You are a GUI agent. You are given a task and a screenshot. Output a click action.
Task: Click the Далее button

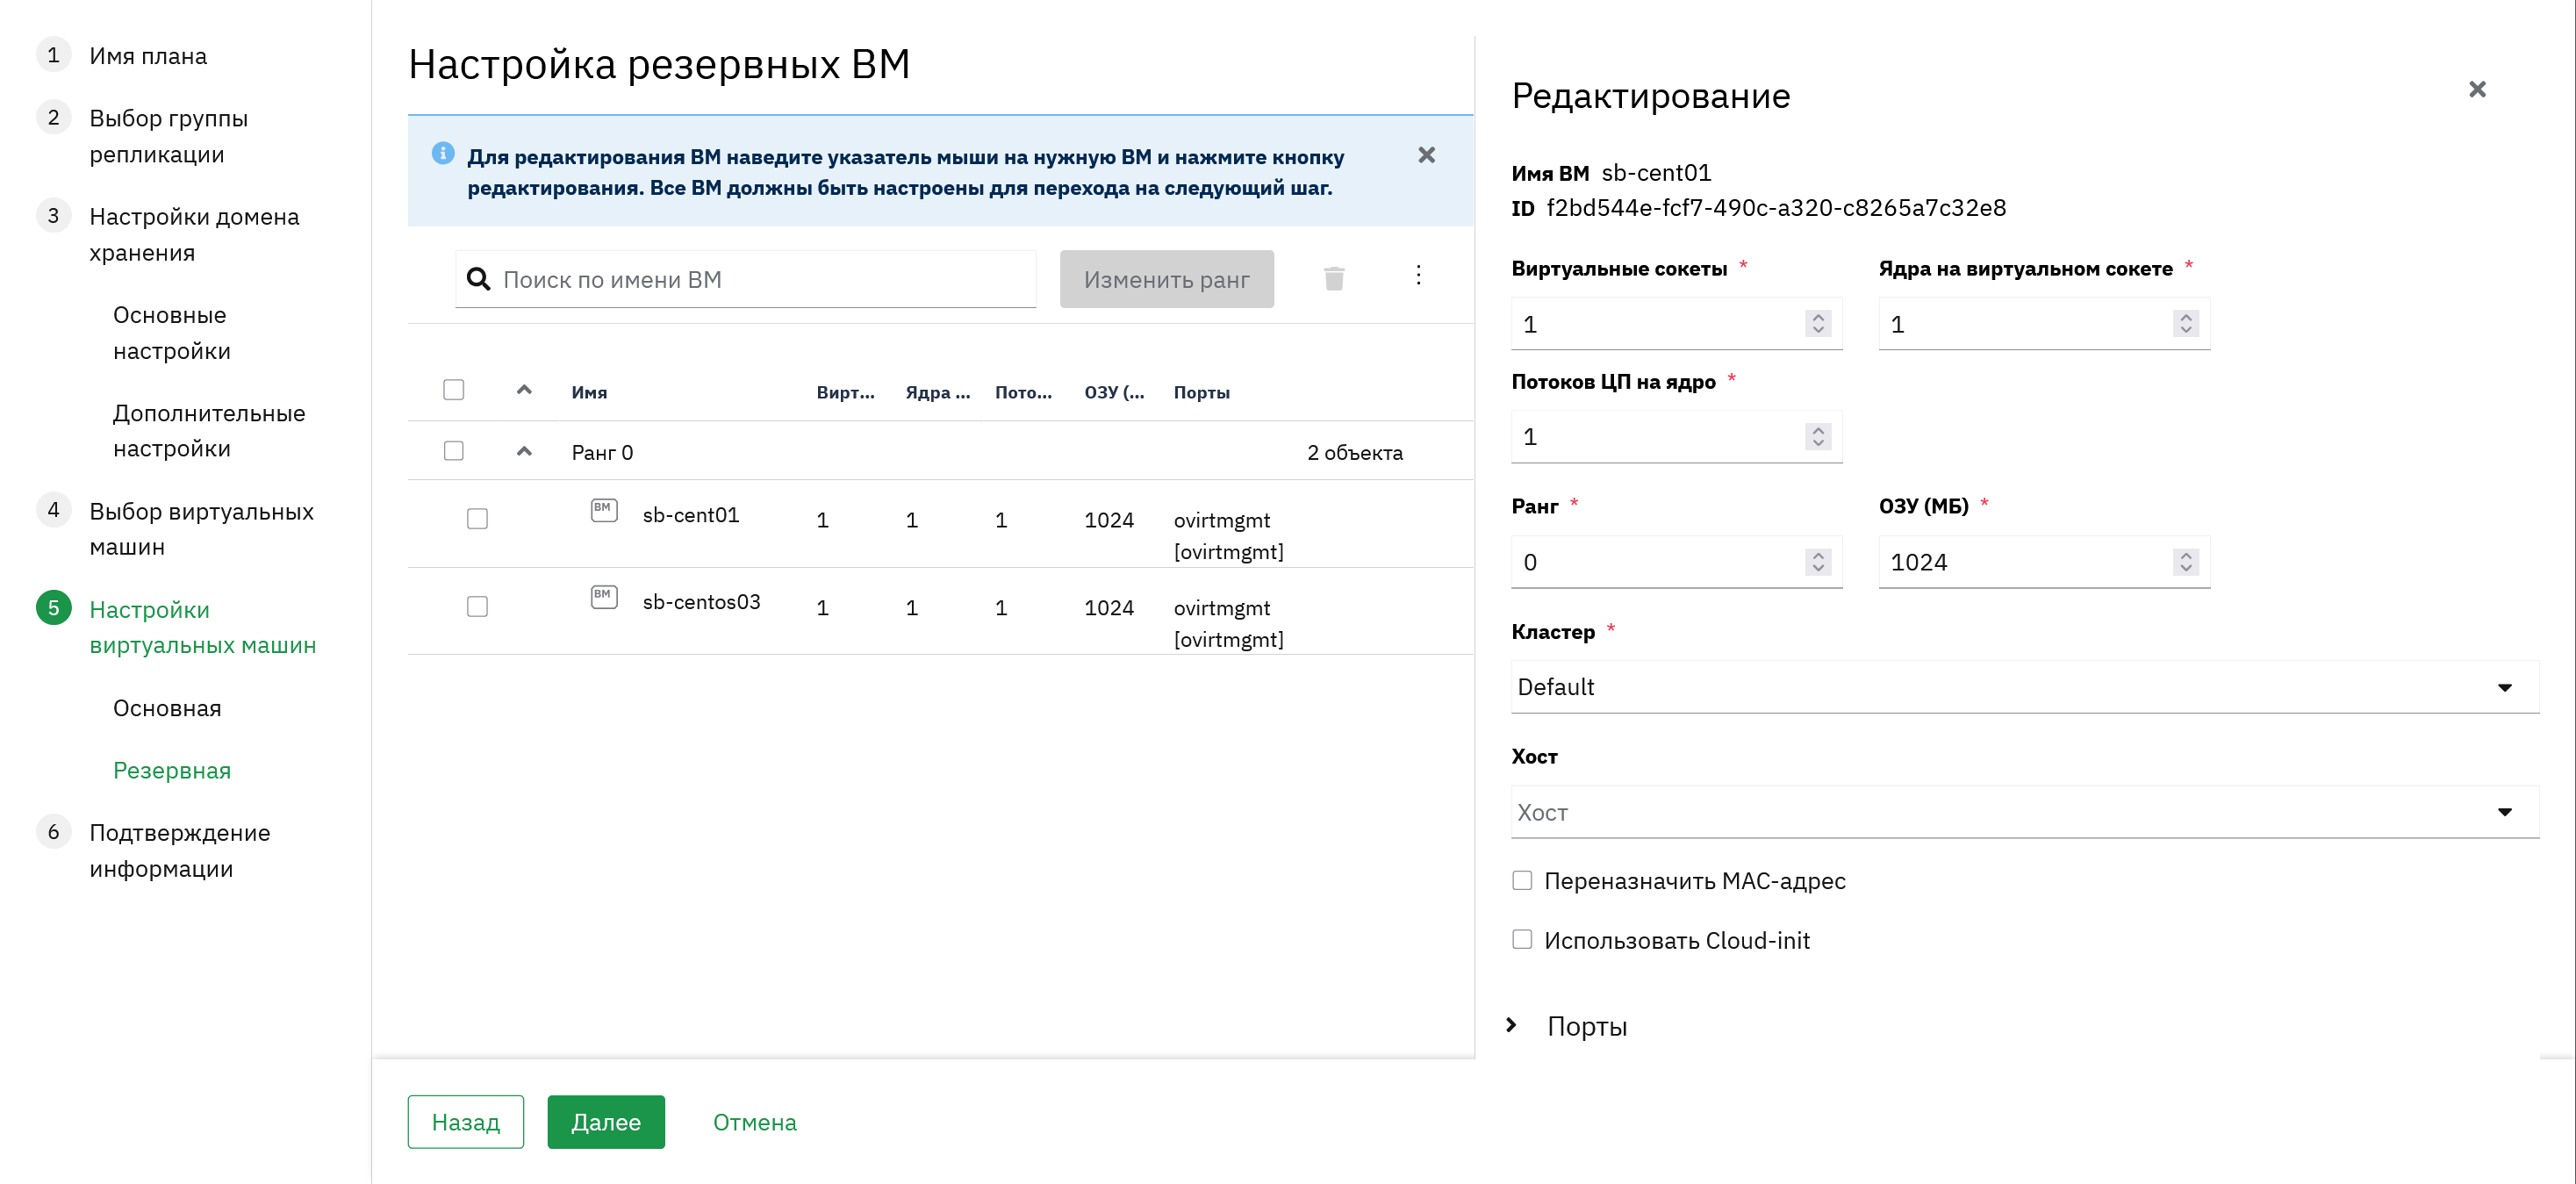point(605,1121)
